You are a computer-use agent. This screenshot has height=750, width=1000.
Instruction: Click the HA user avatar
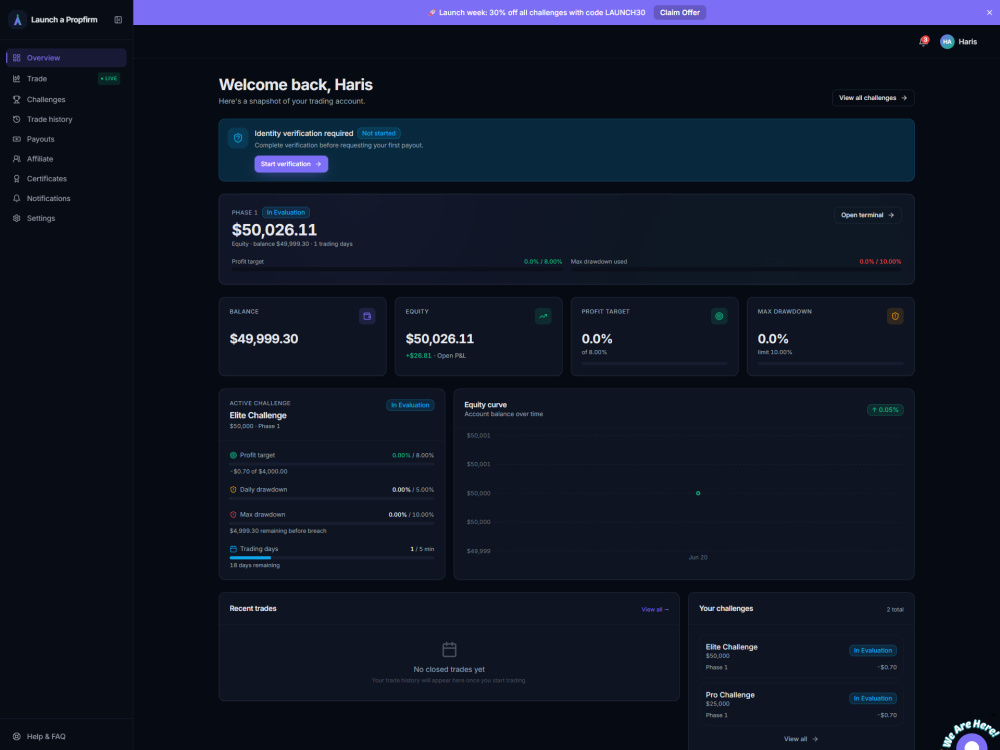pos(947,41)
